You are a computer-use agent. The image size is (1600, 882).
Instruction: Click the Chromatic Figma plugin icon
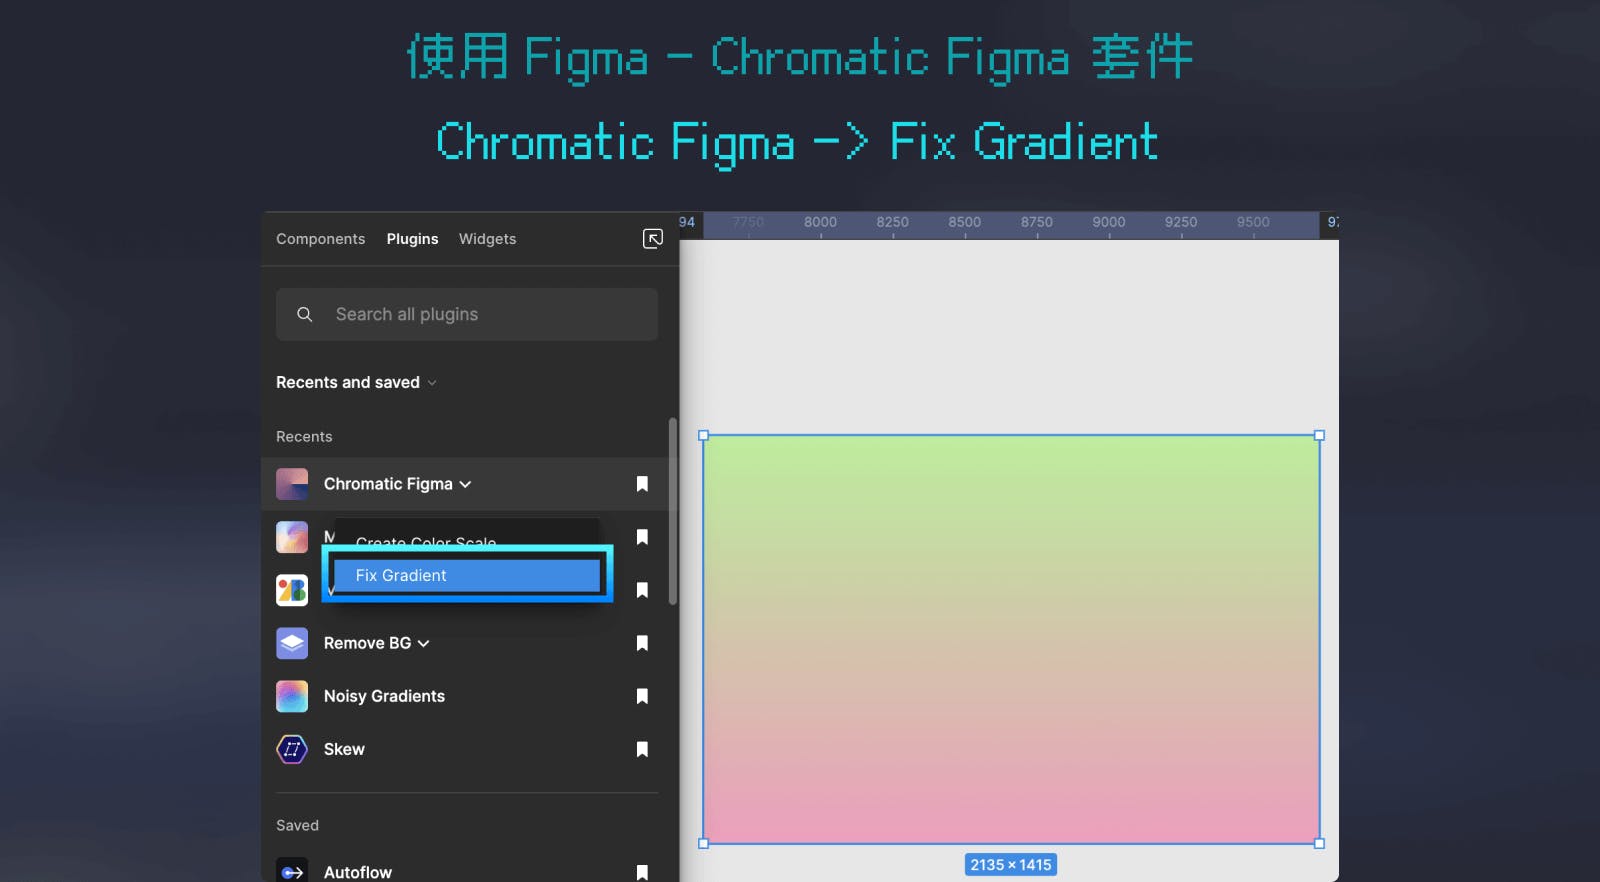[x=292, y=484]
